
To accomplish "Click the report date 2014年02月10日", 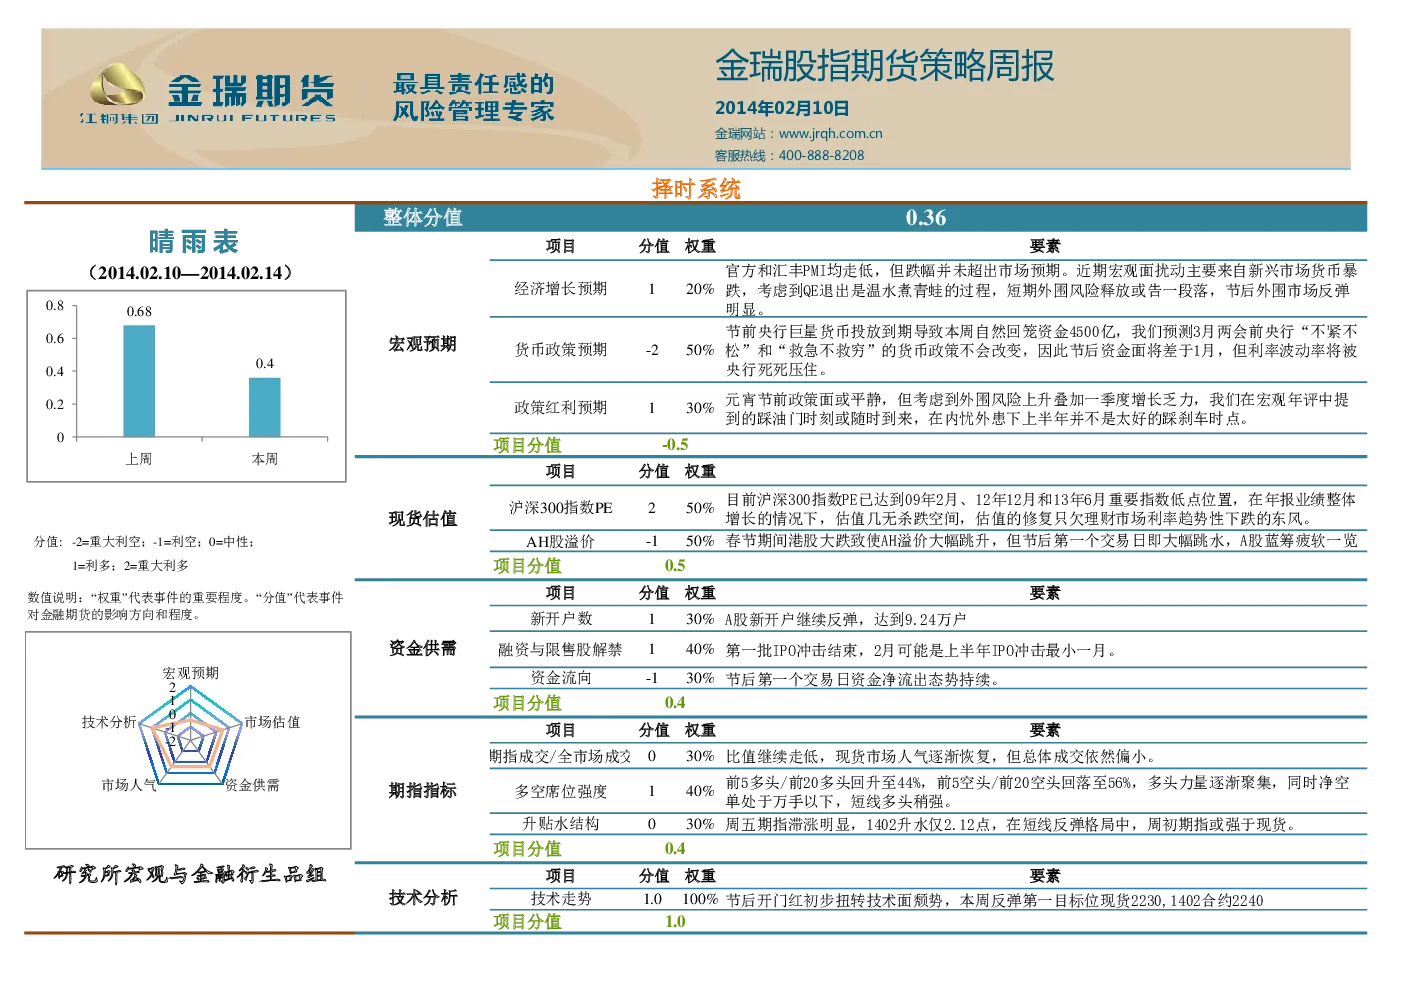I will (782, 108).
